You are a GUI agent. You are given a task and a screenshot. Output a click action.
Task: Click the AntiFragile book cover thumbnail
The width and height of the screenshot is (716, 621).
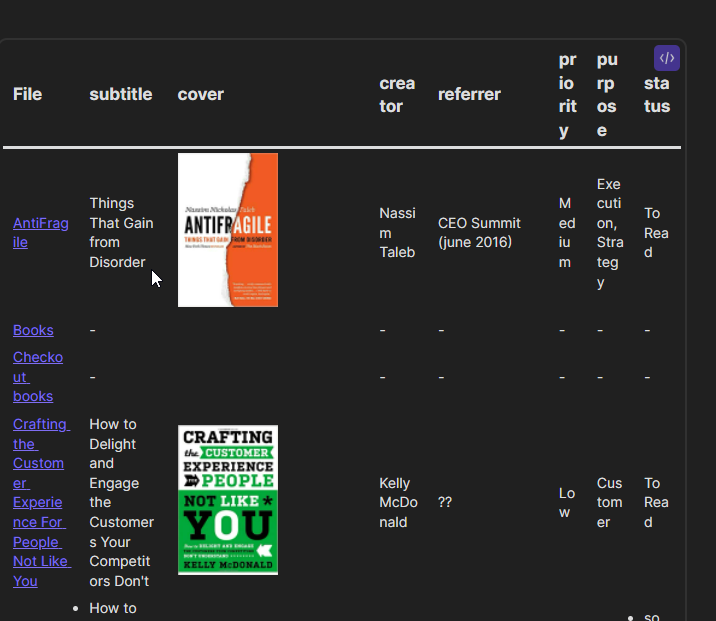coord(228,230)
